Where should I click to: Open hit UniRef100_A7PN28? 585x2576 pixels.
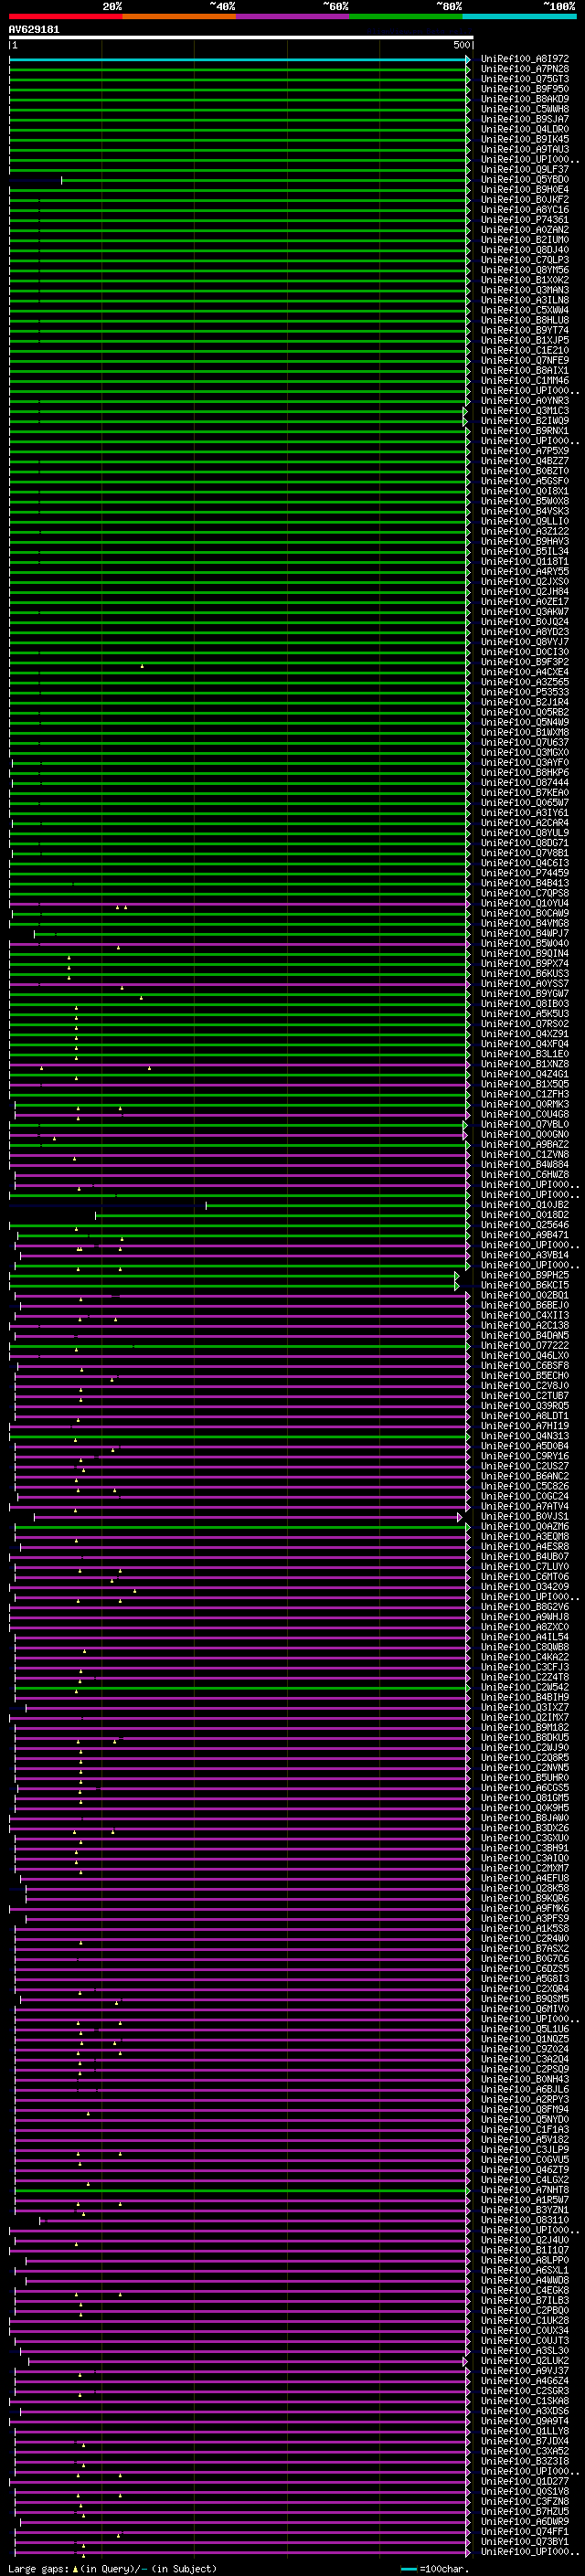click(525, 69)
